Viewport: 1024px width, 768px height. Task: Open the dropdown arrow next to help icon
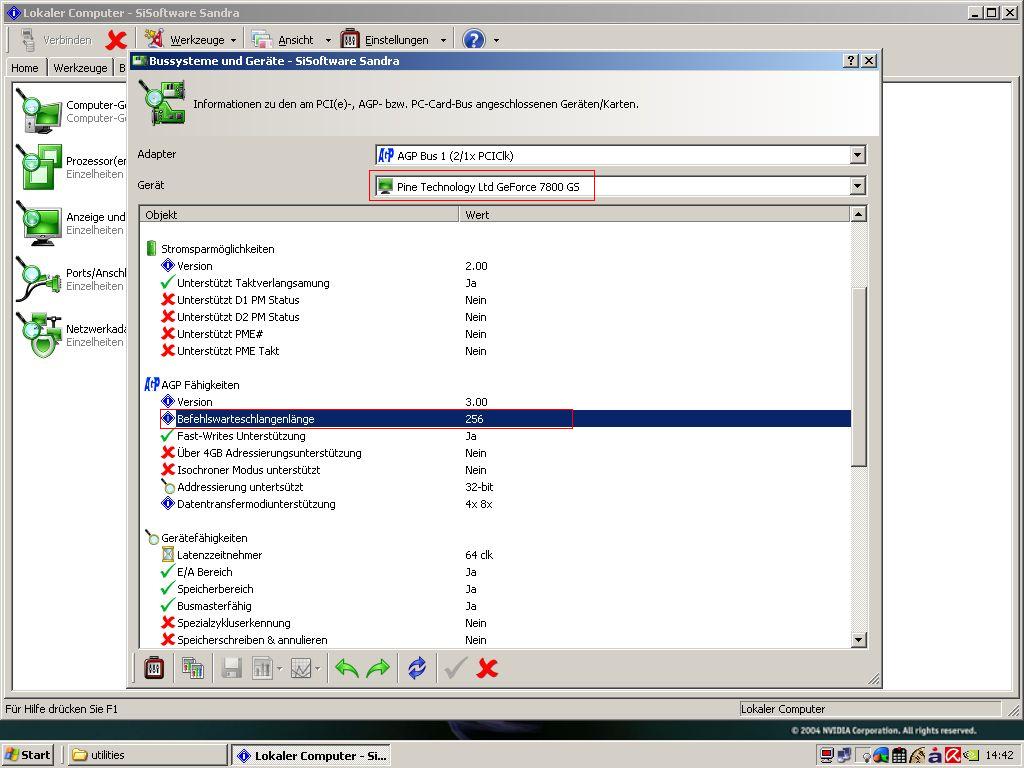496,40
